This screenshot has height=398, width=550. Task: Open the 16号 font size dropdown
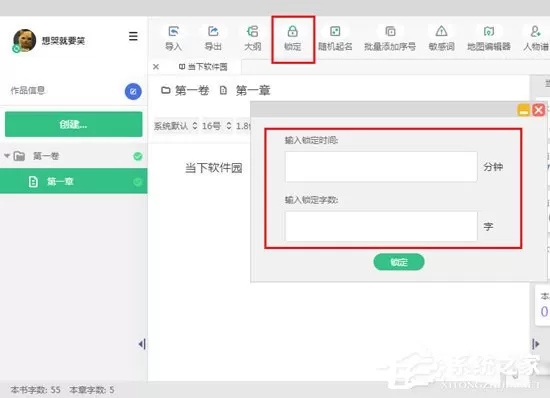[217, 126]
